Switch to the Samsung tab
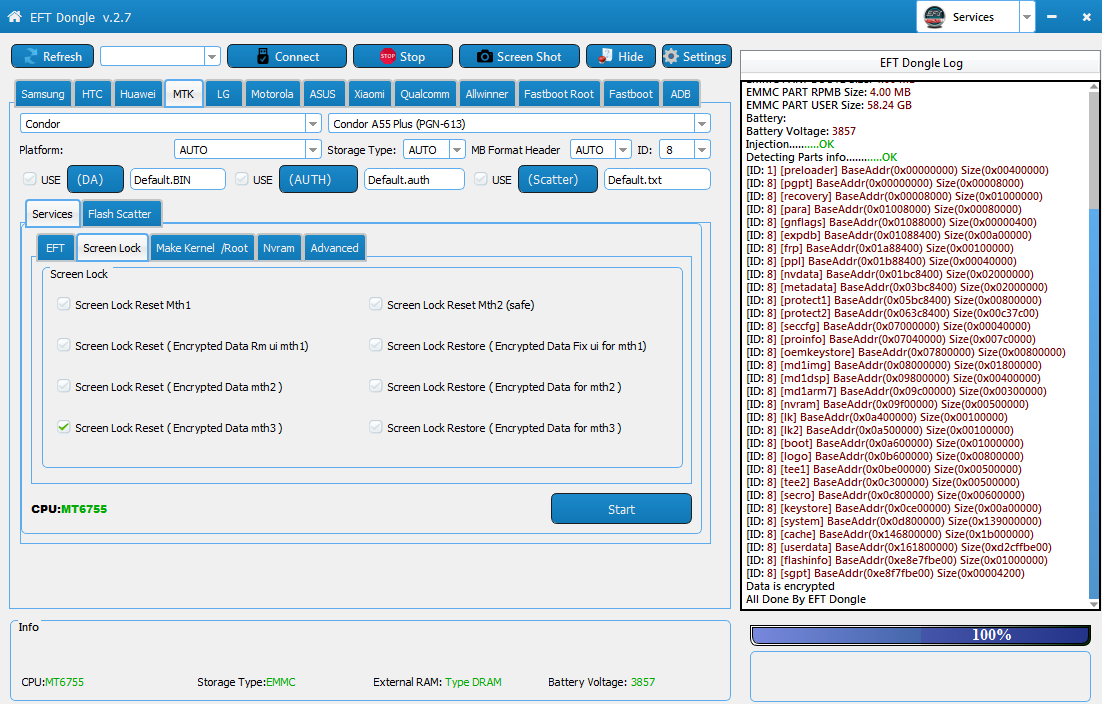 click(43, 93)
